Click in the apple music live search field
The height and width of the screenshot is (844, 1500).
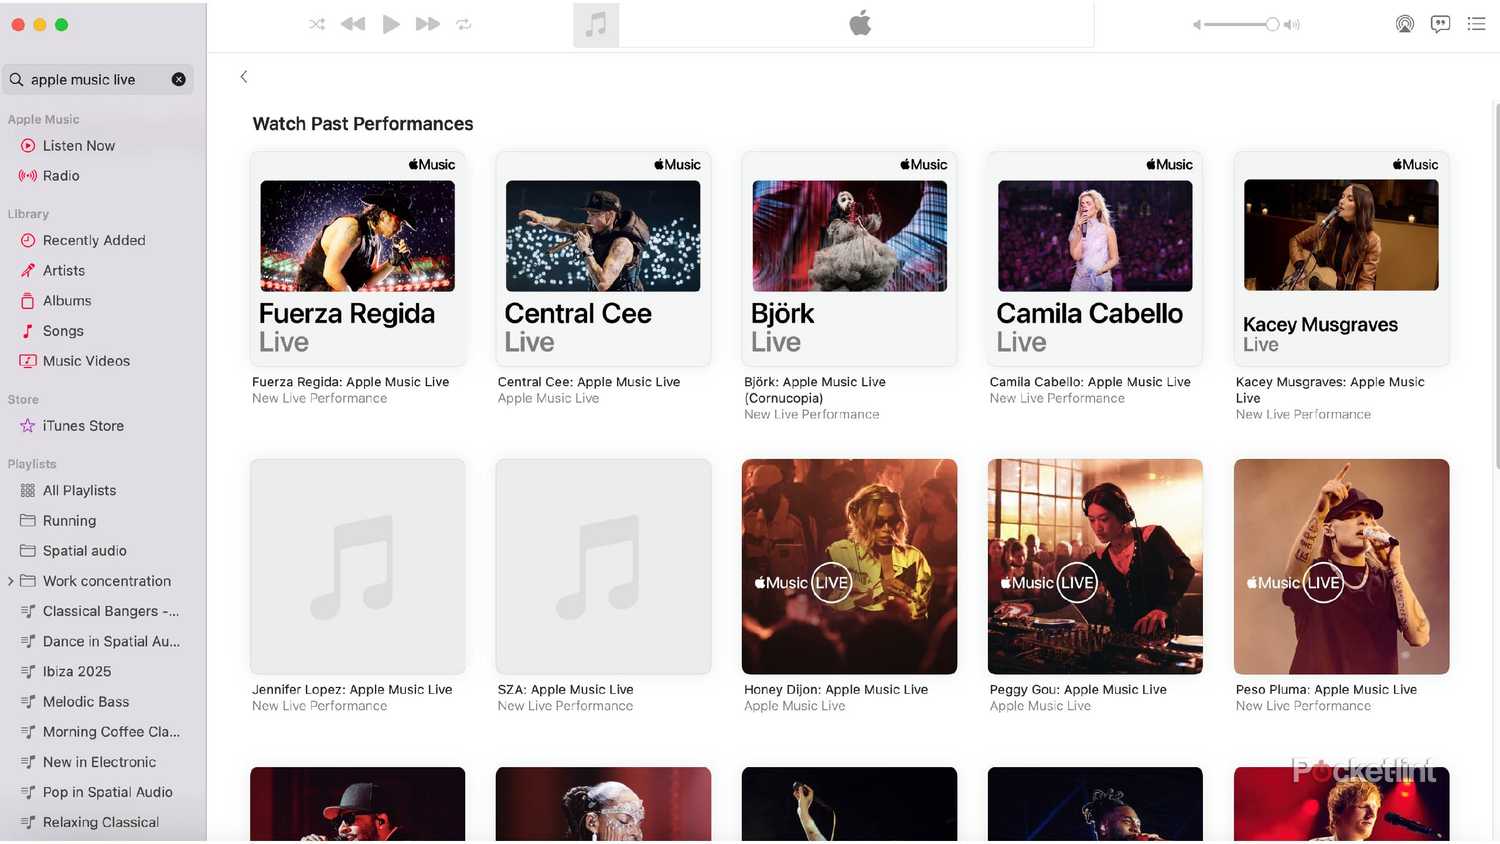95,80
